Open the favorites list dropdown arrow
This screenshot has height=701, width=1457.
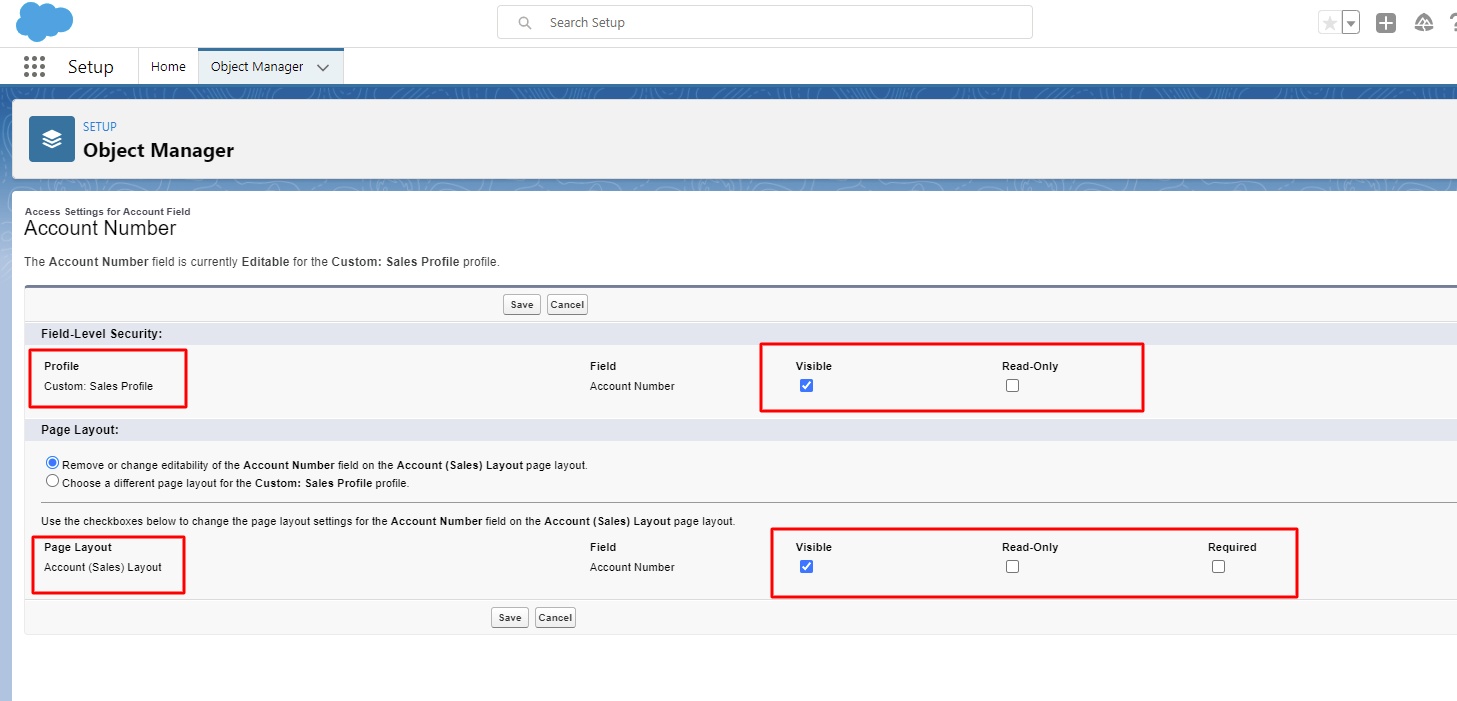point(1351,23)
